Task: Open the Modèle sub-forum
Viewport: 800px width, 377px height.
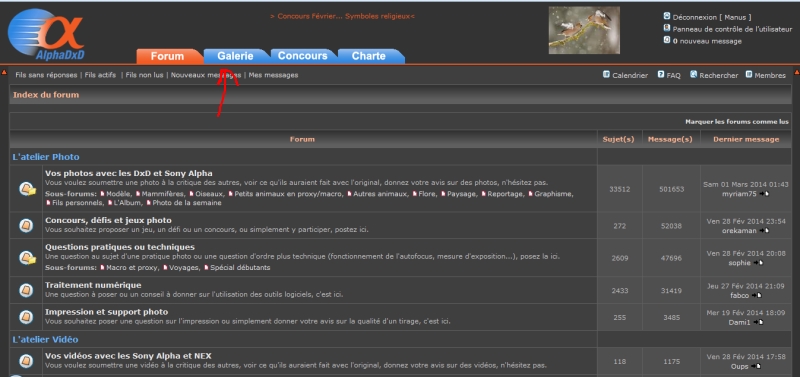Action: (118, 194)
